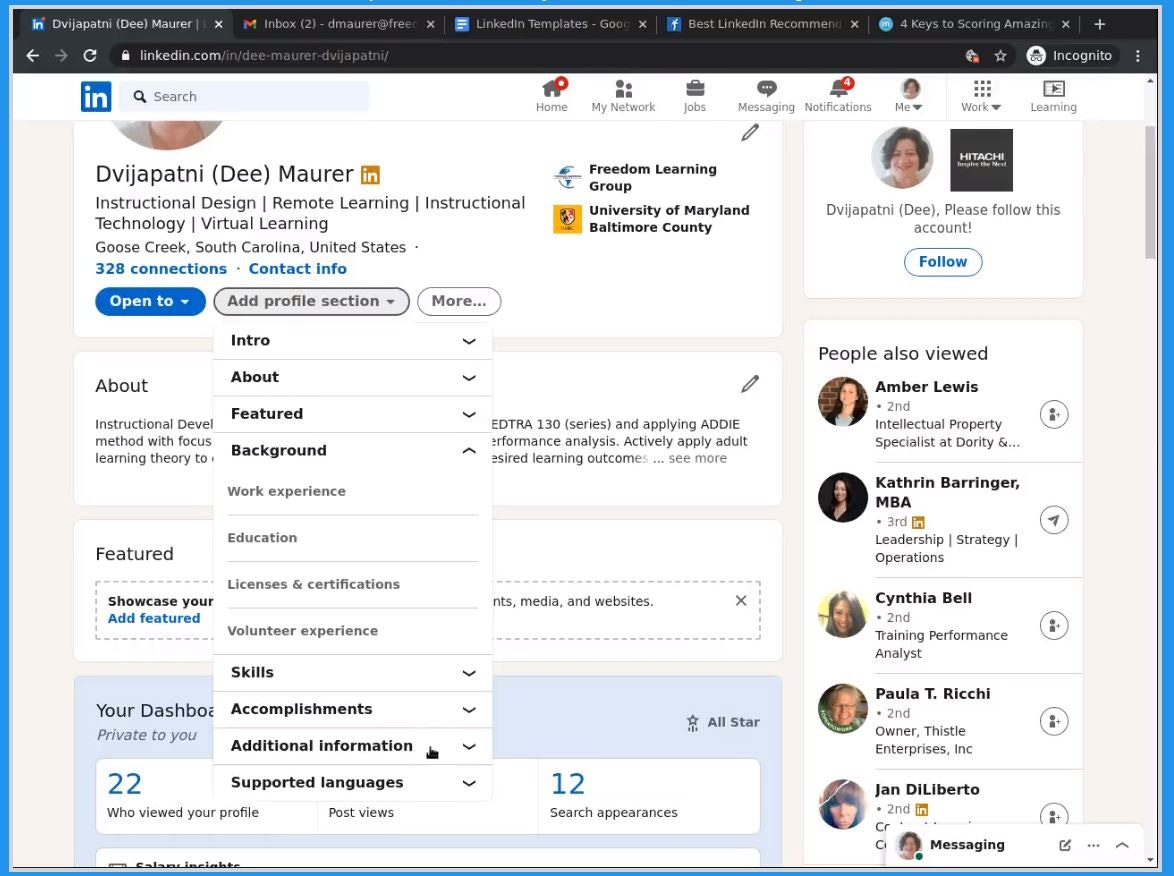Open the Work apps dropdown
Image resolution: width=1174 pixels, height=876 pixels.
point(982,96)
